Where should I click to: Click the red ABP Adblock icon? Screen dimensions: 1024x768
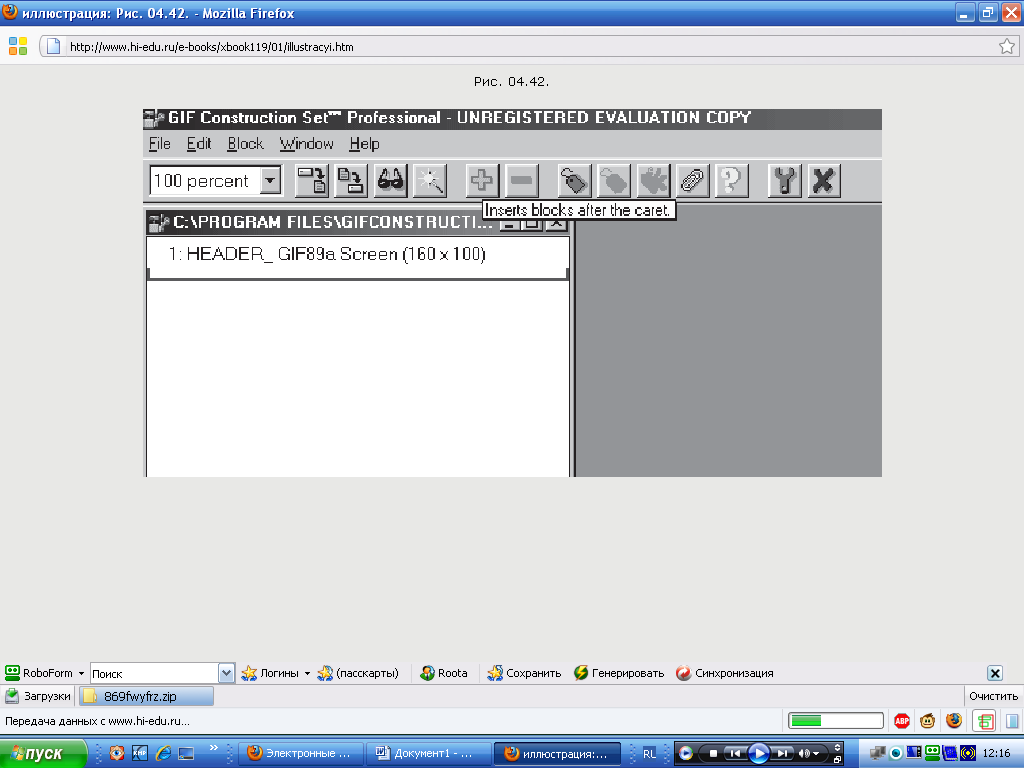pyautogui.click(x=902, y=721)
